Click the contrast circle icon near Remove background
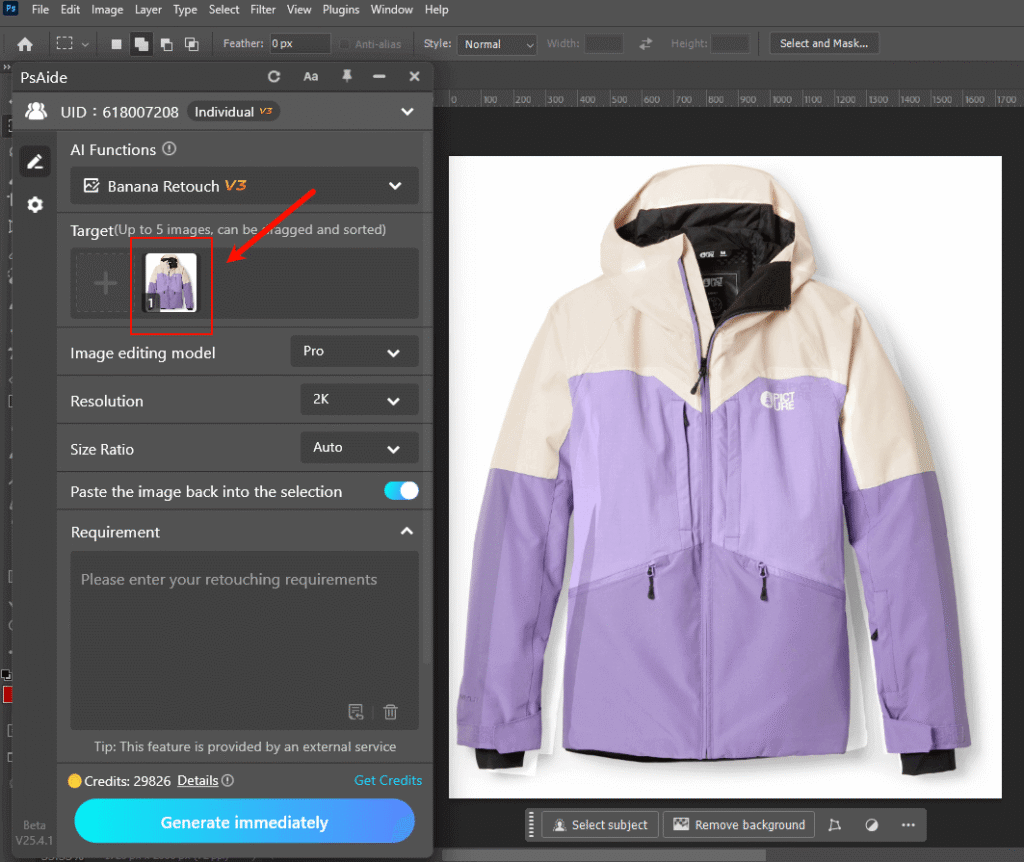Image resolution: width=1024 pixels, height=862 pixels. (x=871, y=824)
